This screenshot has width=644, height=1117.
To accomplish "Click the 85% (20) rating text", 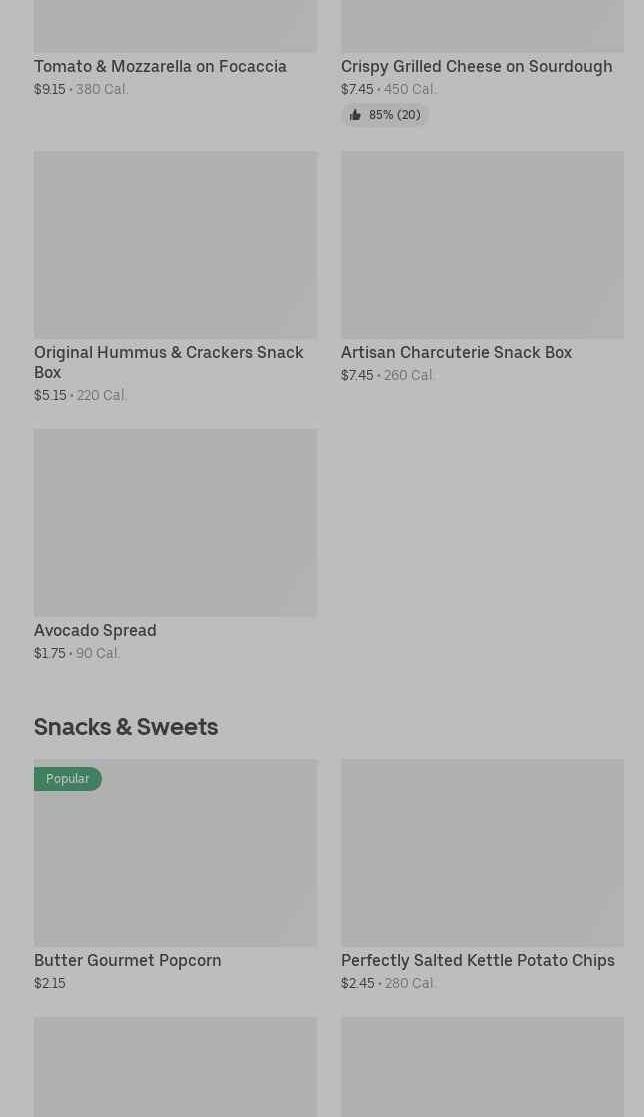I will point(394,116).
